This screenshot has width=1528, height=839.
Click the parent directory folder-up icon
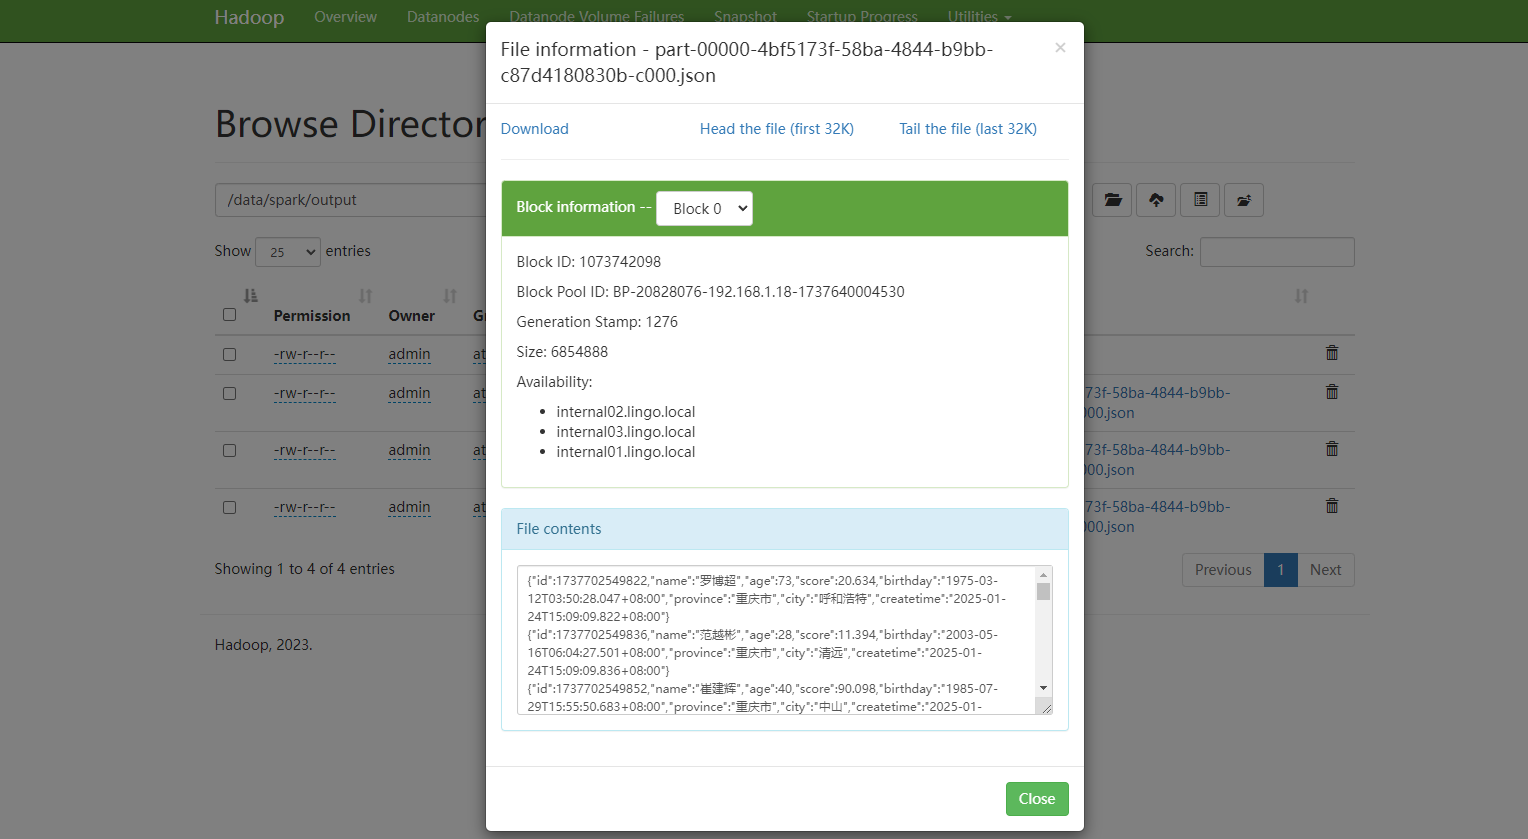click(1244, 200)
